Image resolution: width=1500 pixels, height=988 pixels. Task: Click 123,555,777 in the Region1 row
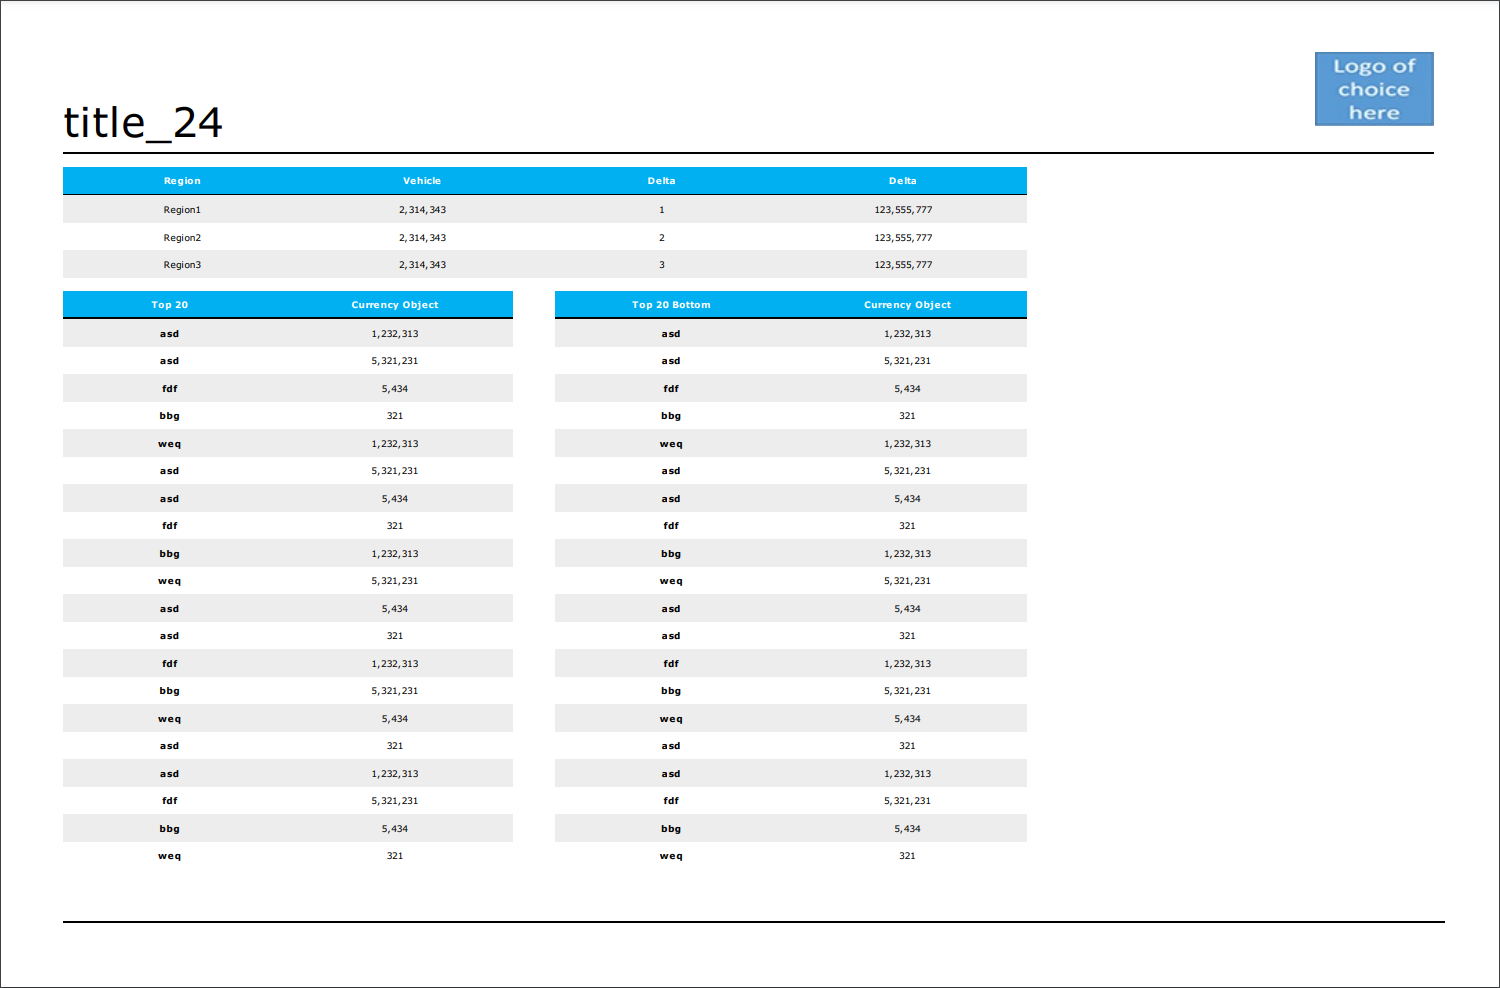pos(903,210)
